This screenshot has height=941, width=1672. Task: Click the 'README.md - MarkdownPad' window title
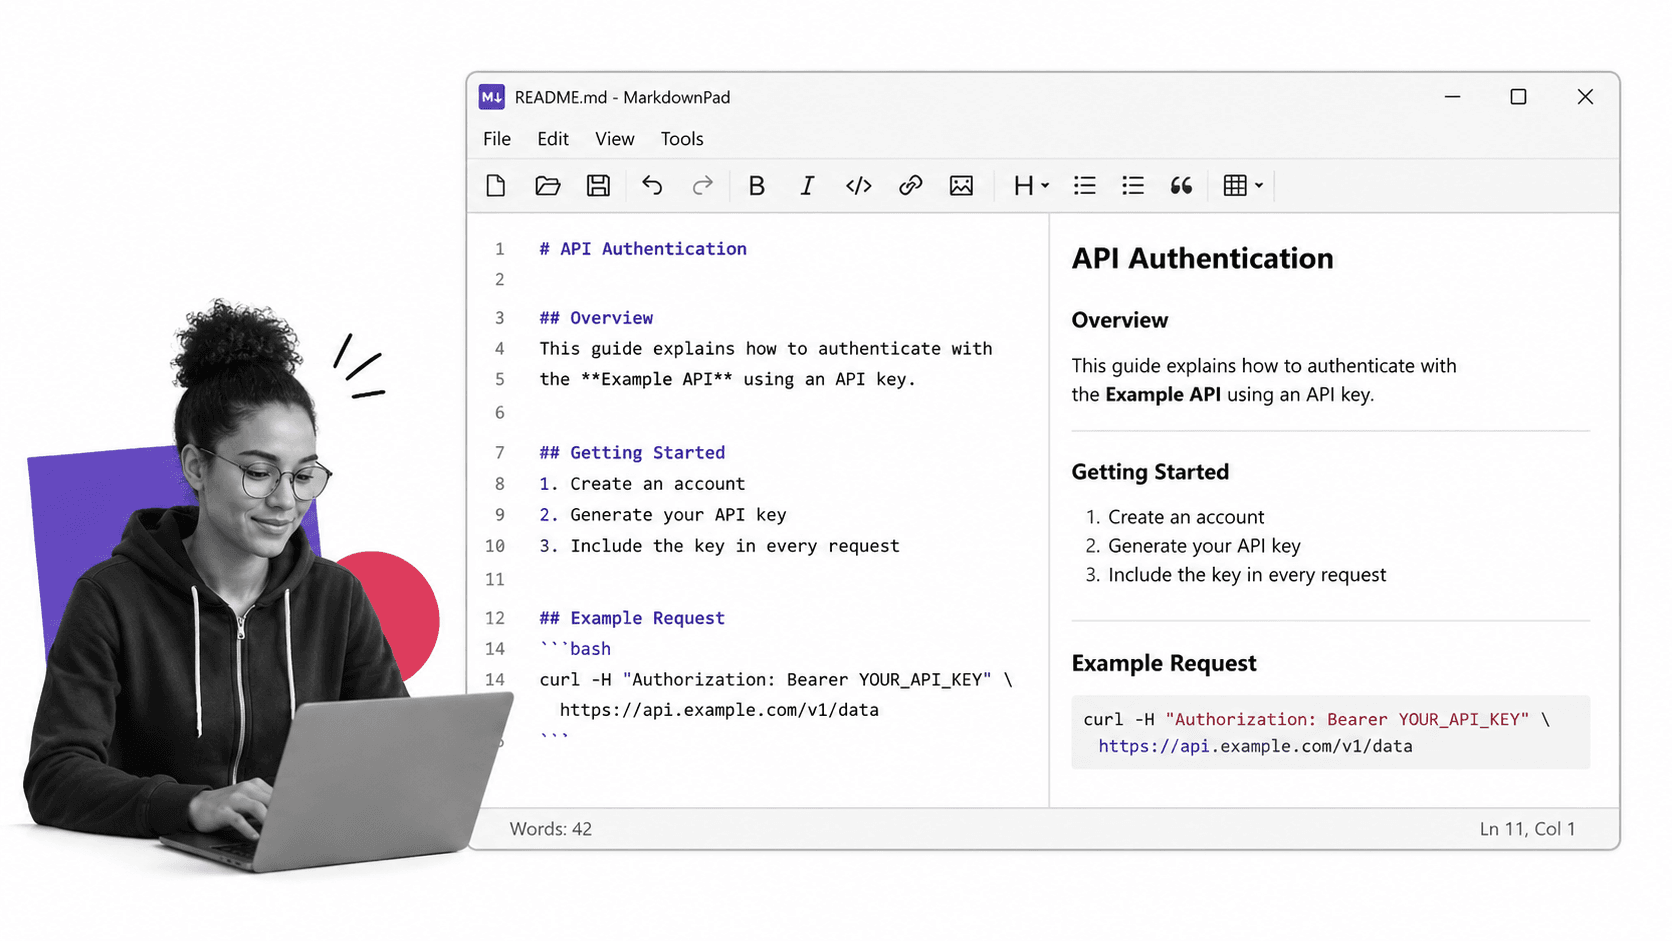pyautogui.click(x=623, y=97)
